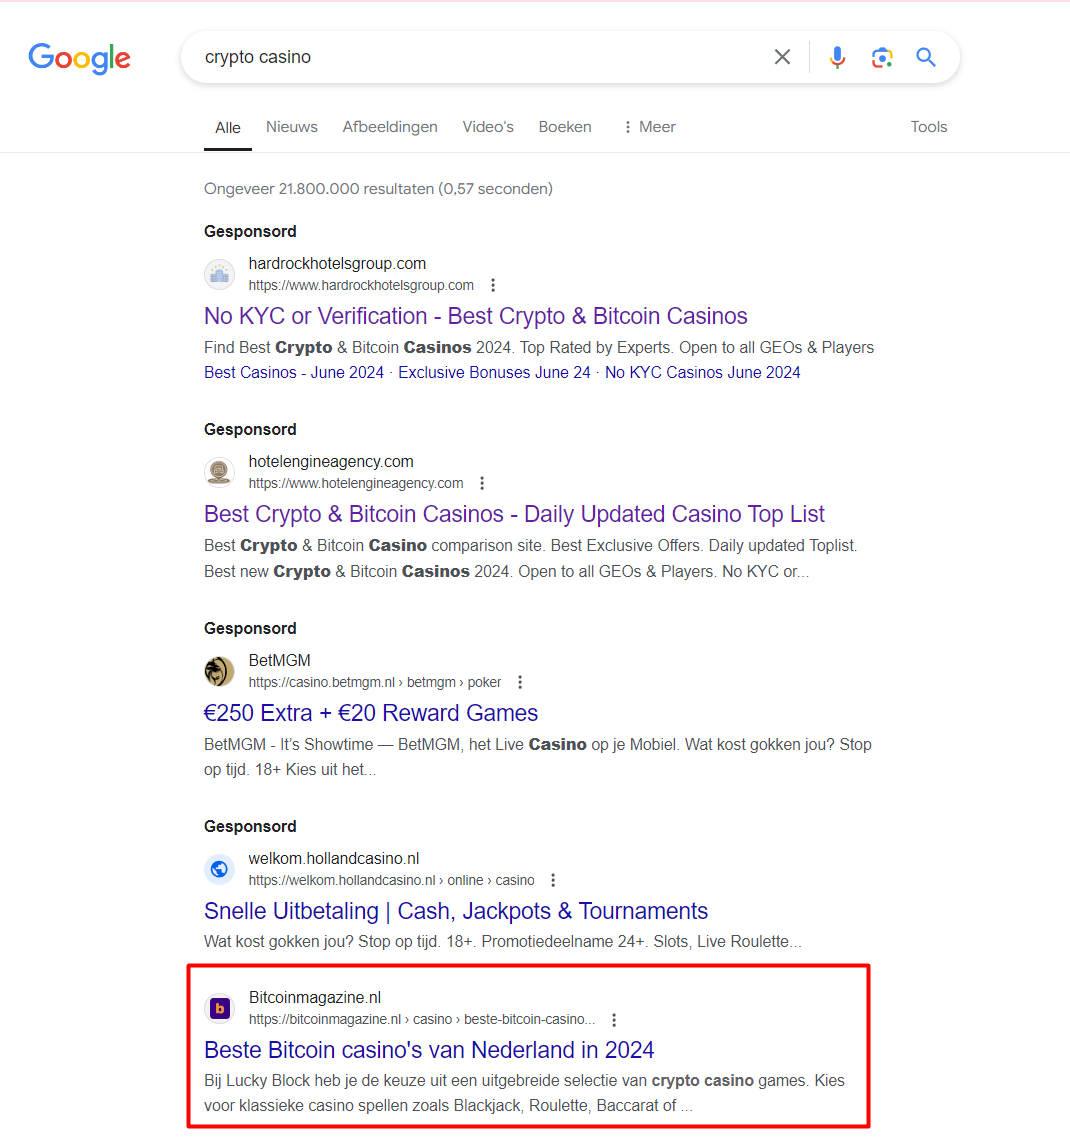Open Google Lens image search

pos(882,58)
